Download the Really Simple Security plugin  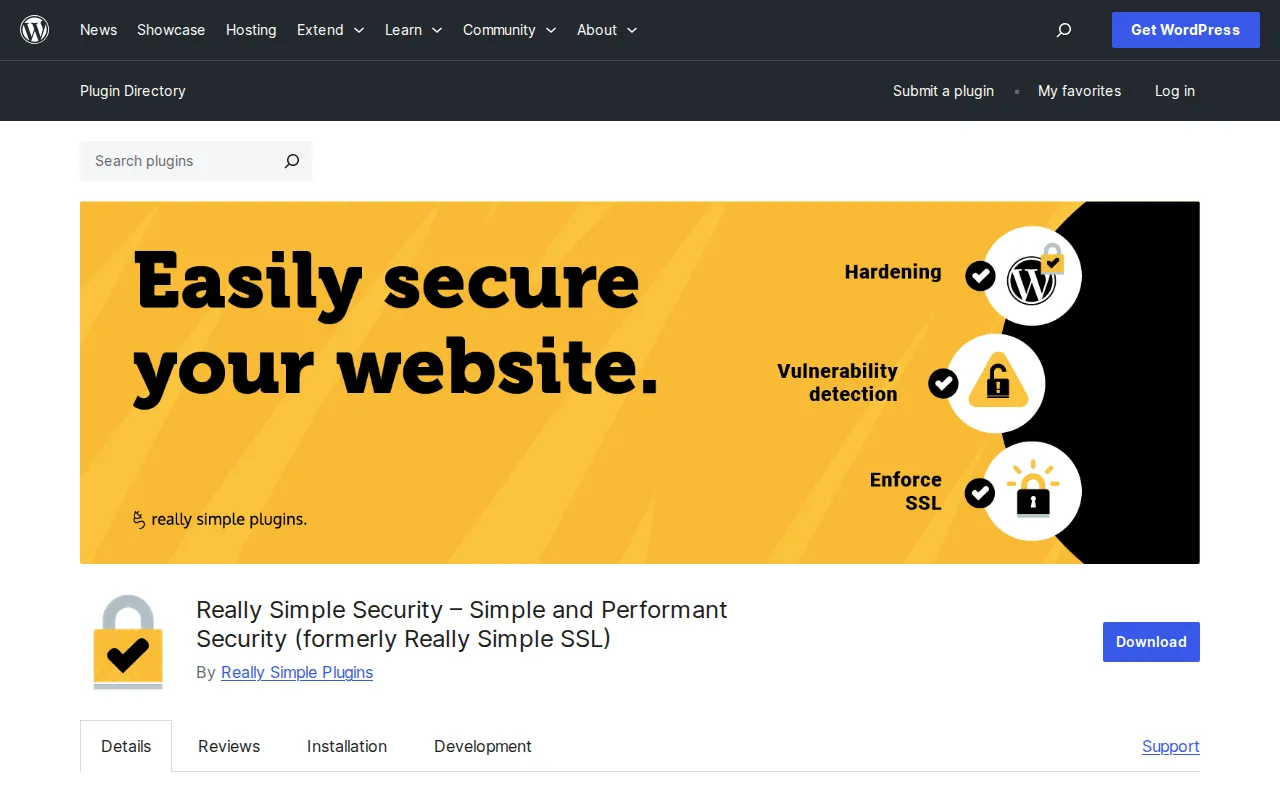(x=1150, y=642)
